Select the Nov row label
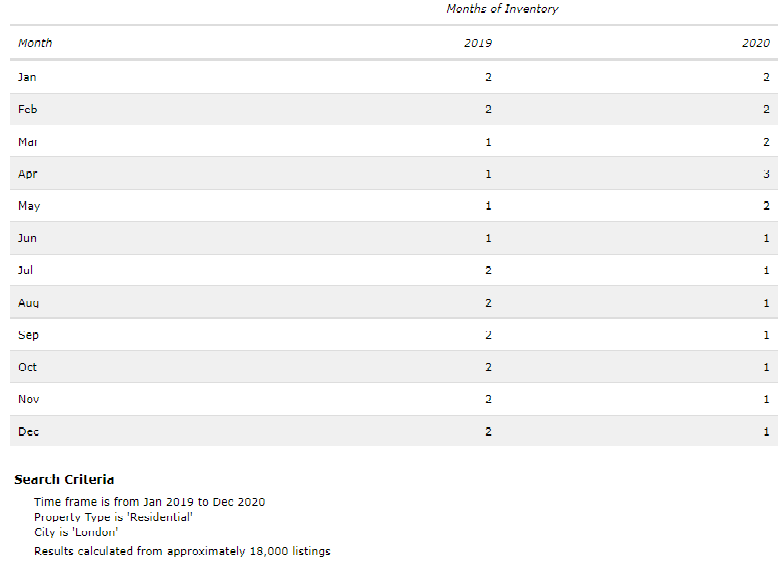This screenshot has height=564, width=781. pyautogui.click(x=28, y=399)
